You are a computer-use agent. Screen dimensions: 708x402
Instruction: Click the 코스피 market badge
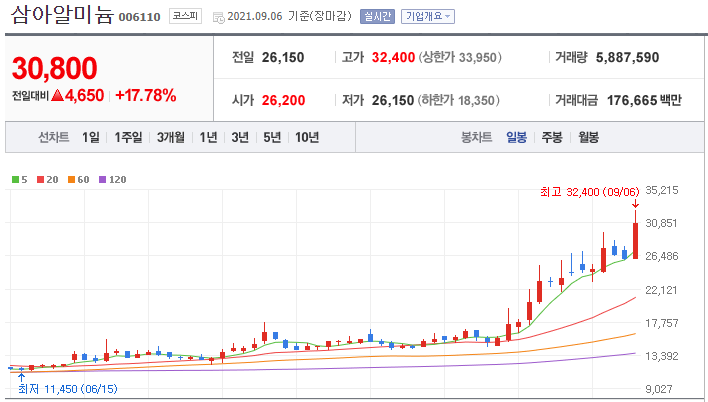pos(185,16)
